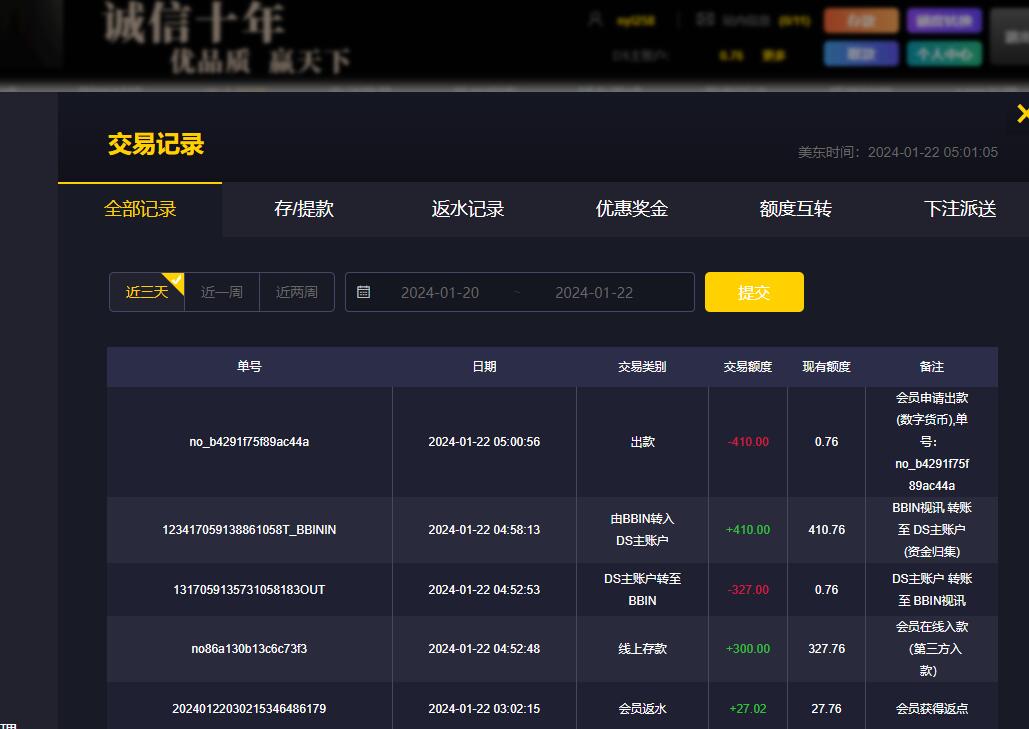Click the blue 提款 button in header
Image resolution: width=1029 pixels, height=729 pixels.
tap(861, 54)
